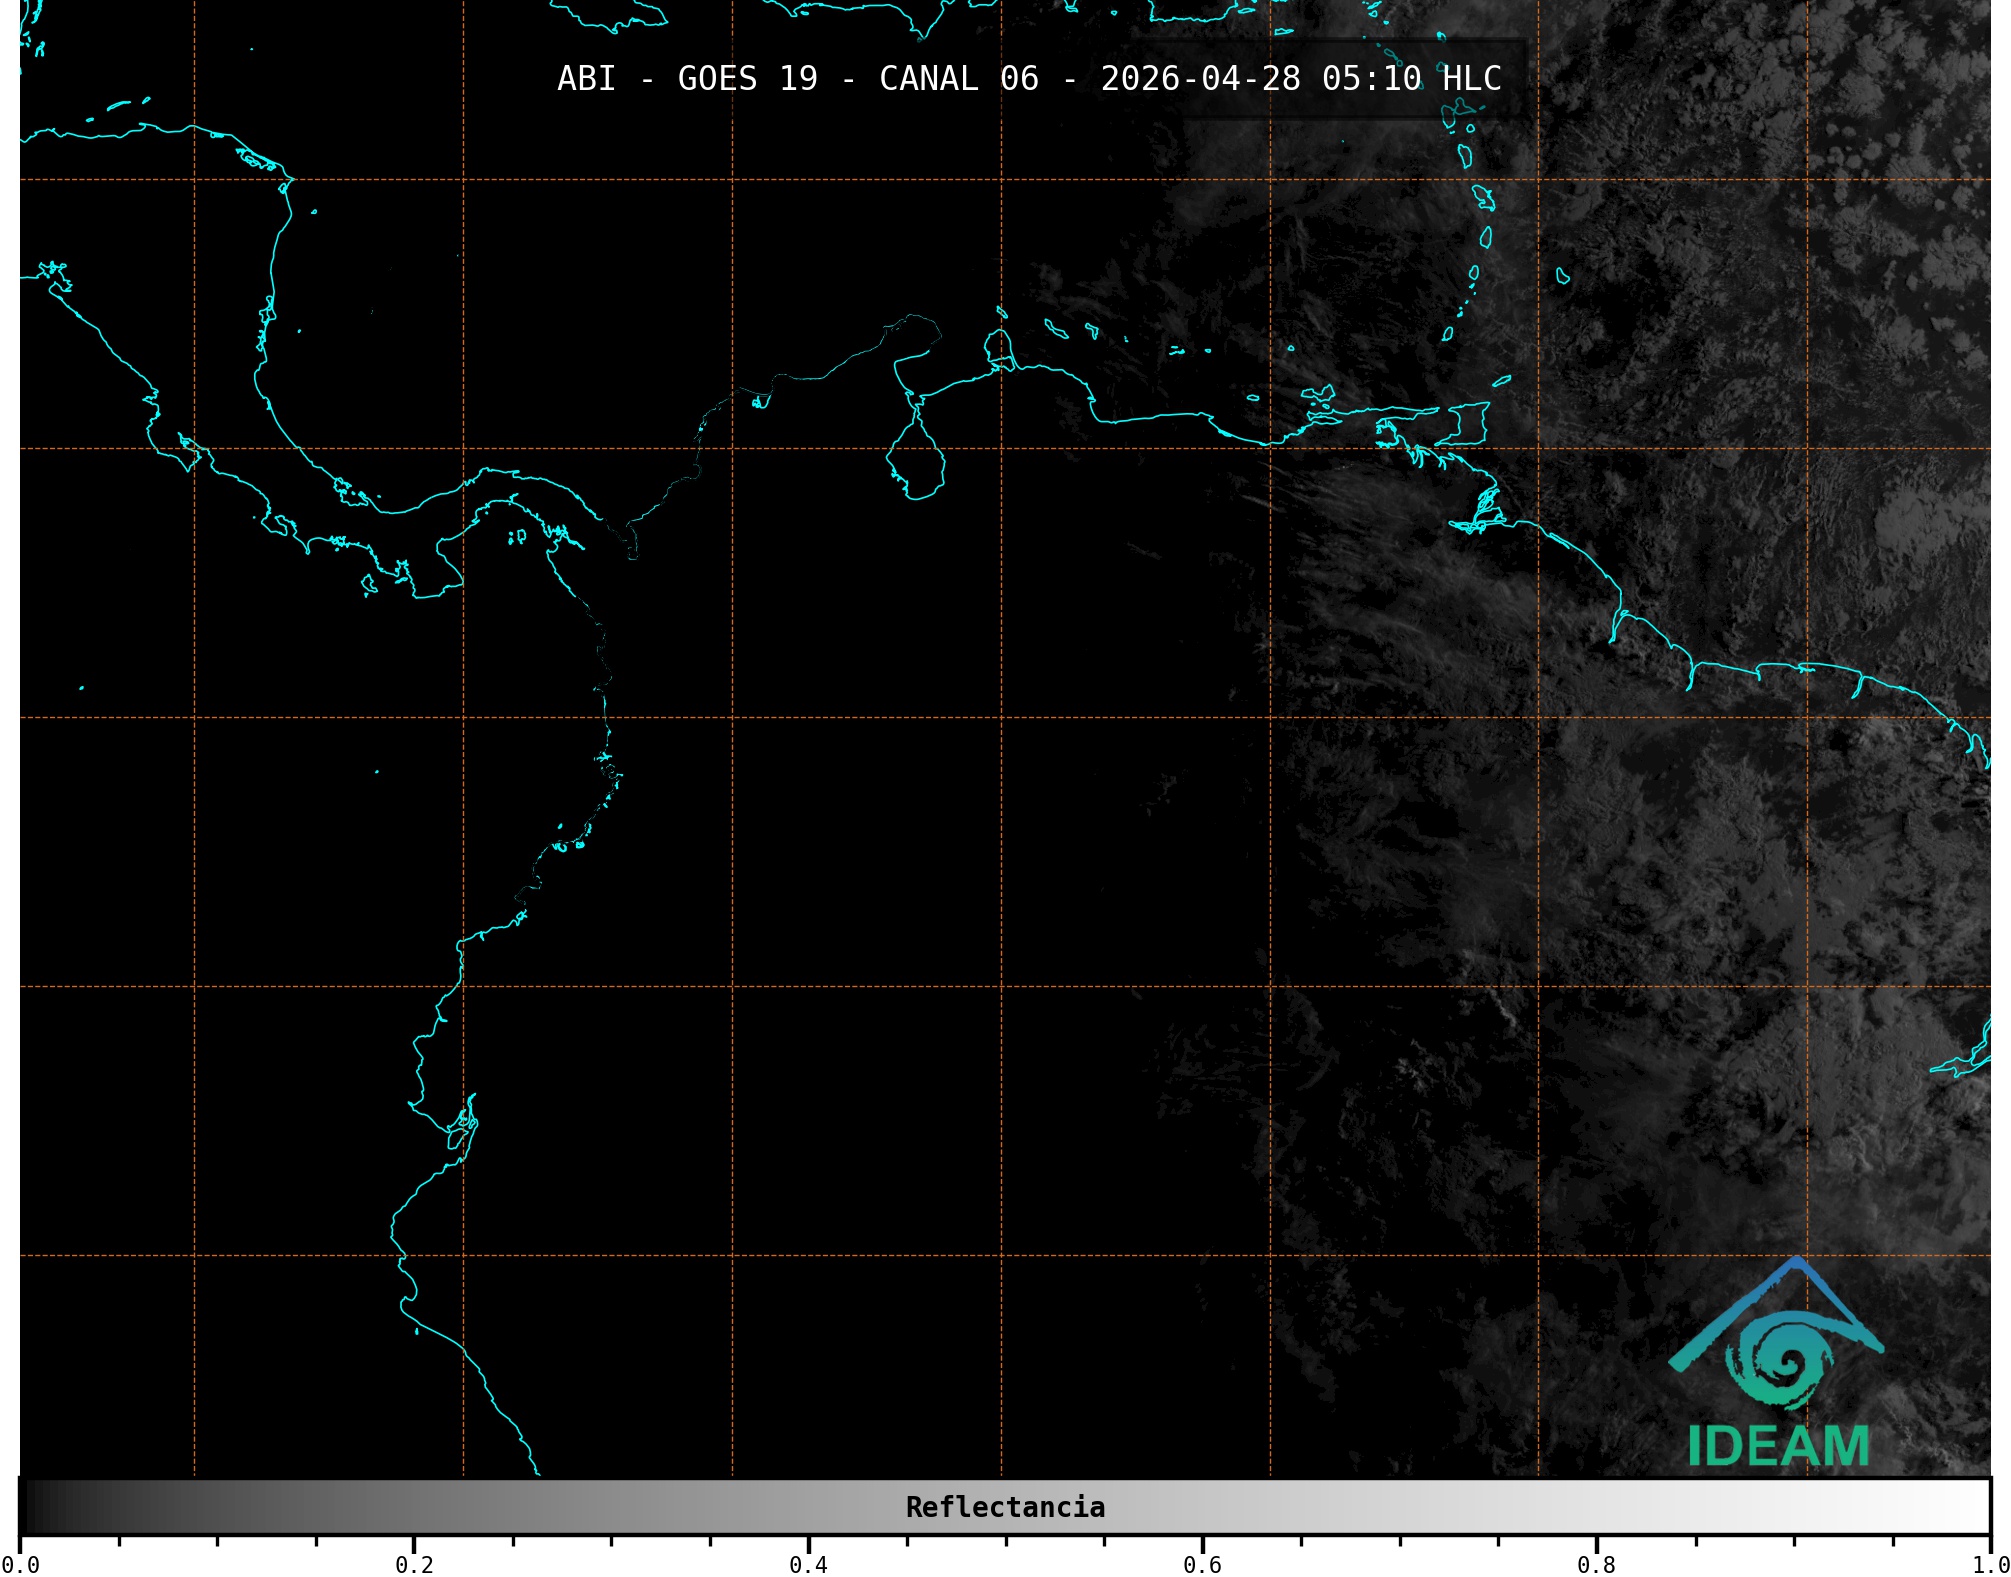The width and height of the screenshot is (2011, 1577).
Task: Click the green IDEAM logo text
Action: (1778, 1447)
